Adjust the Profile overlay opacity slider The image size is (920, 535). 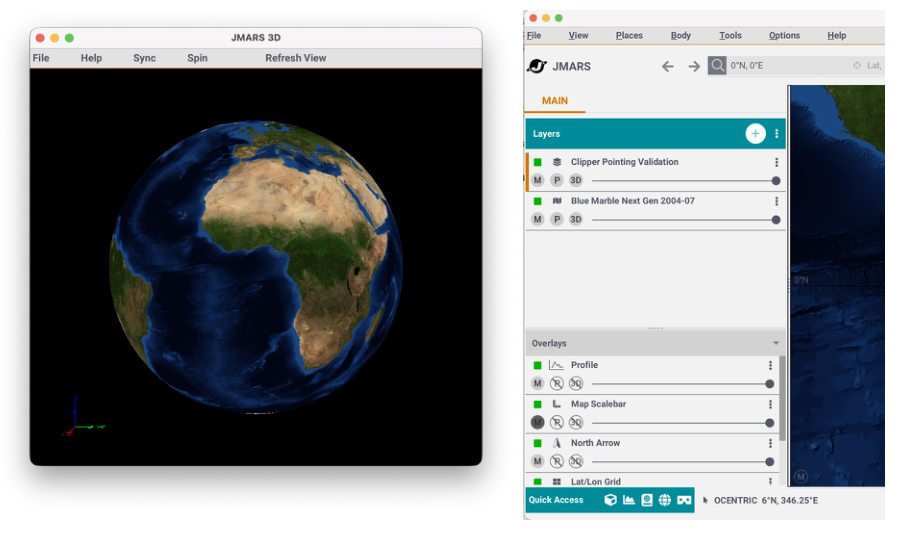[x=683, y=384]
